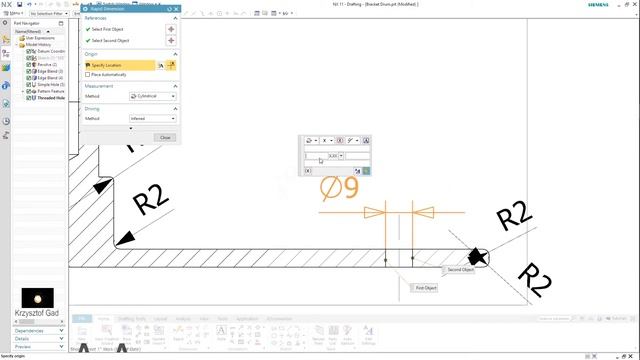Viewport: 640px width, 360px height.
Task: Click the bottom-left (x) icon in floating toolbar
Action: click(308, 171)
